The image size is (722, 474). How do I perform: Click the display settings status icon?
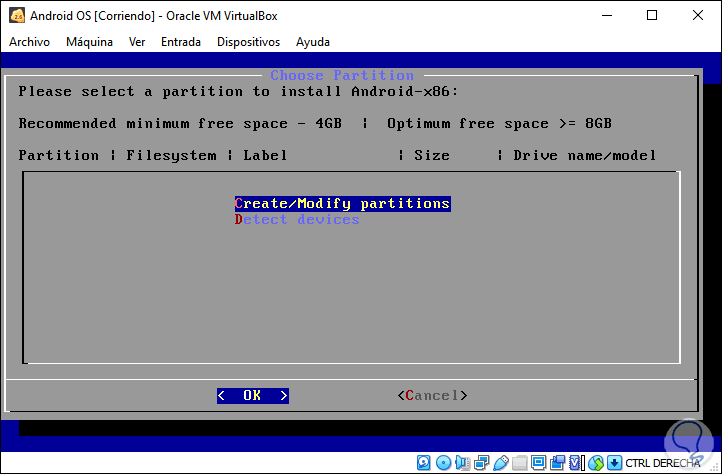539,462
